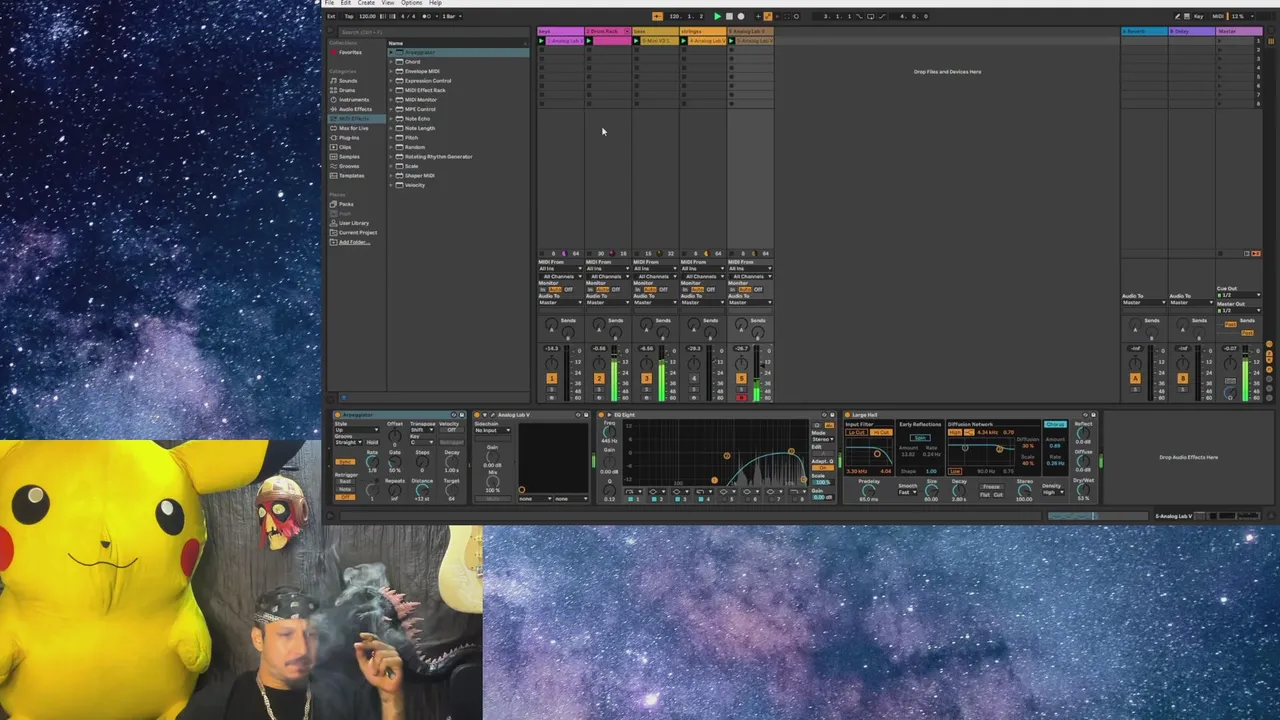This screenshot has height=720, width=1280.
Task: Launch the clip in the bass track
Action: [x=636, y=41]
